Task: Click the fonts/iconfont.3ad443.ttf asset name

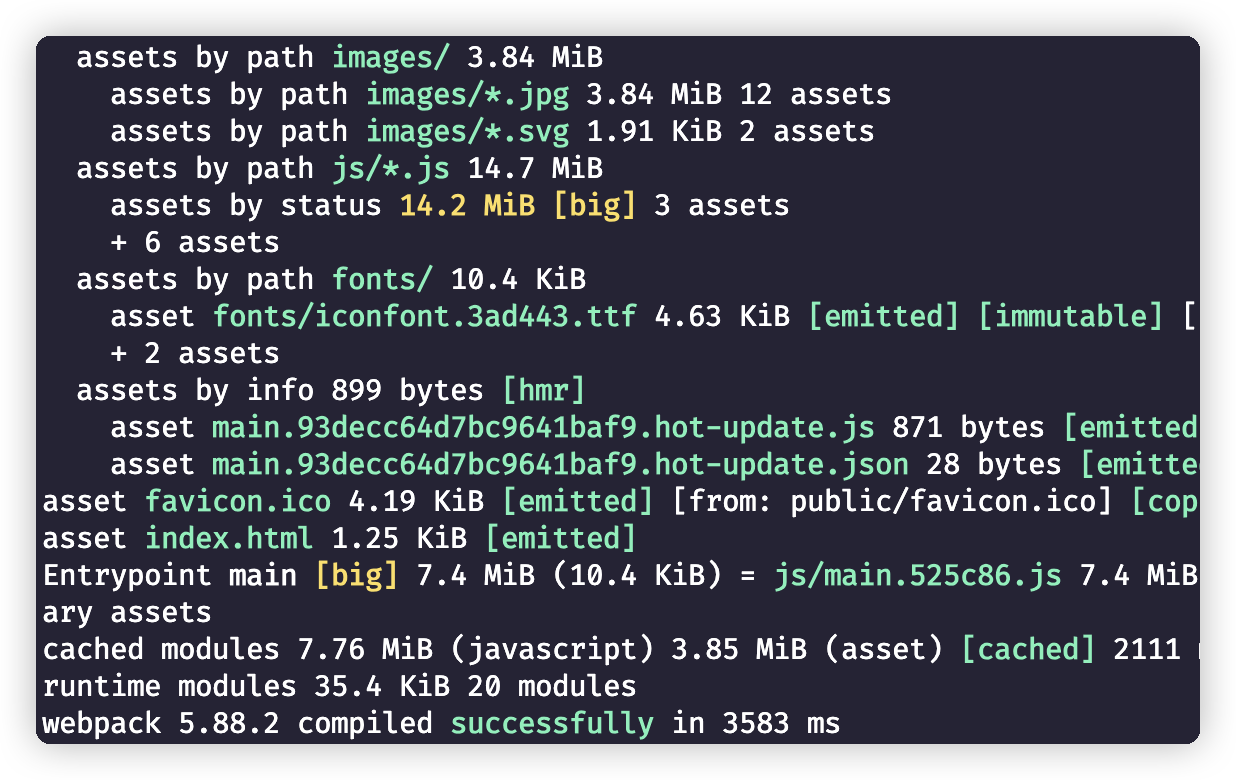Action: pos(424,317)
